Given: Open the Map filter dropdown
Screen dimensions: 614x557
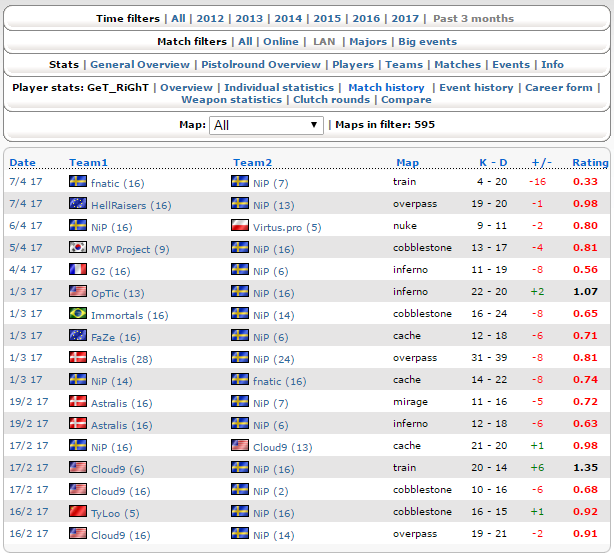Looking at the screenshot, I should click(x=266, y=125).
